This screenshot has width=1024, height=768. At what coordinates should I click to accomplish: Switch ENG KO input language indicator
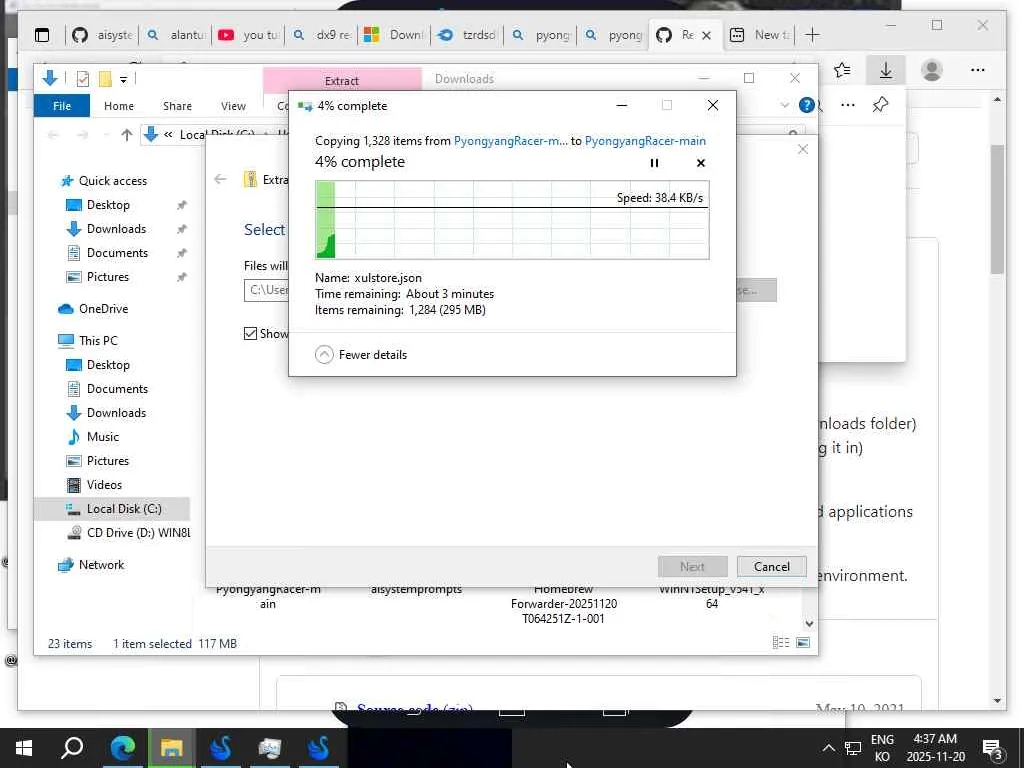882,748
